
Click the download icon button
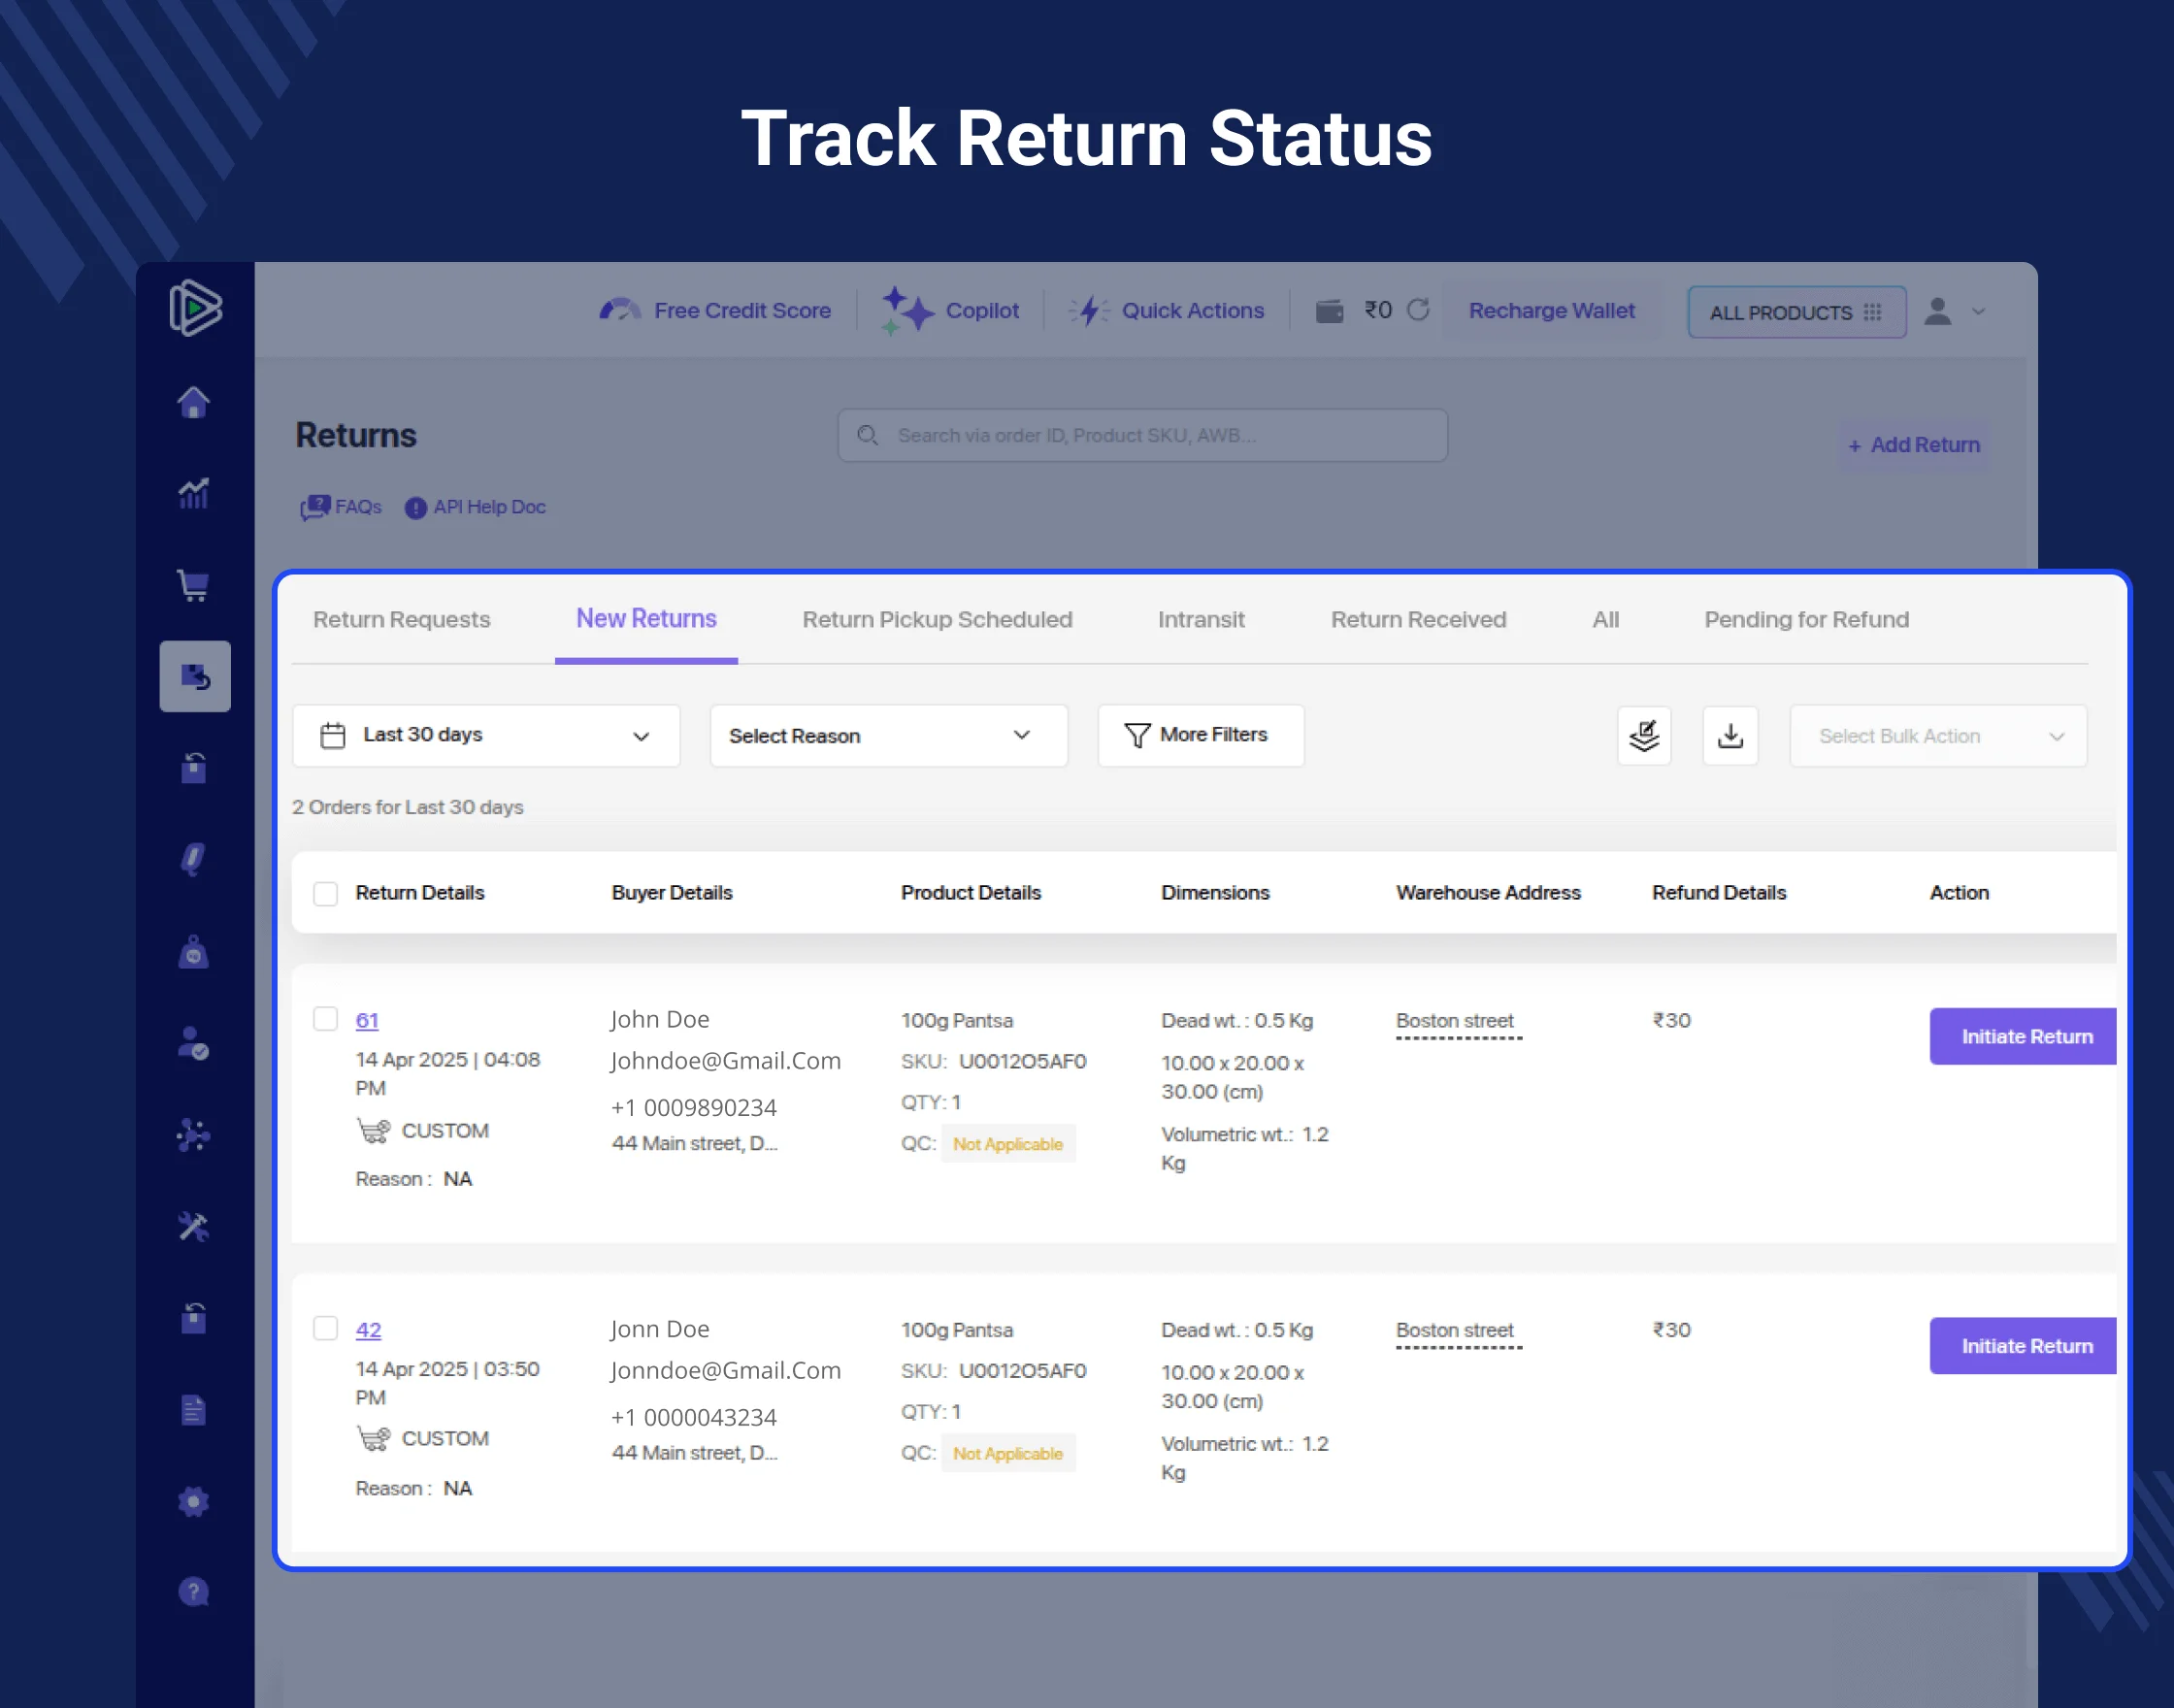[1730, 736]
